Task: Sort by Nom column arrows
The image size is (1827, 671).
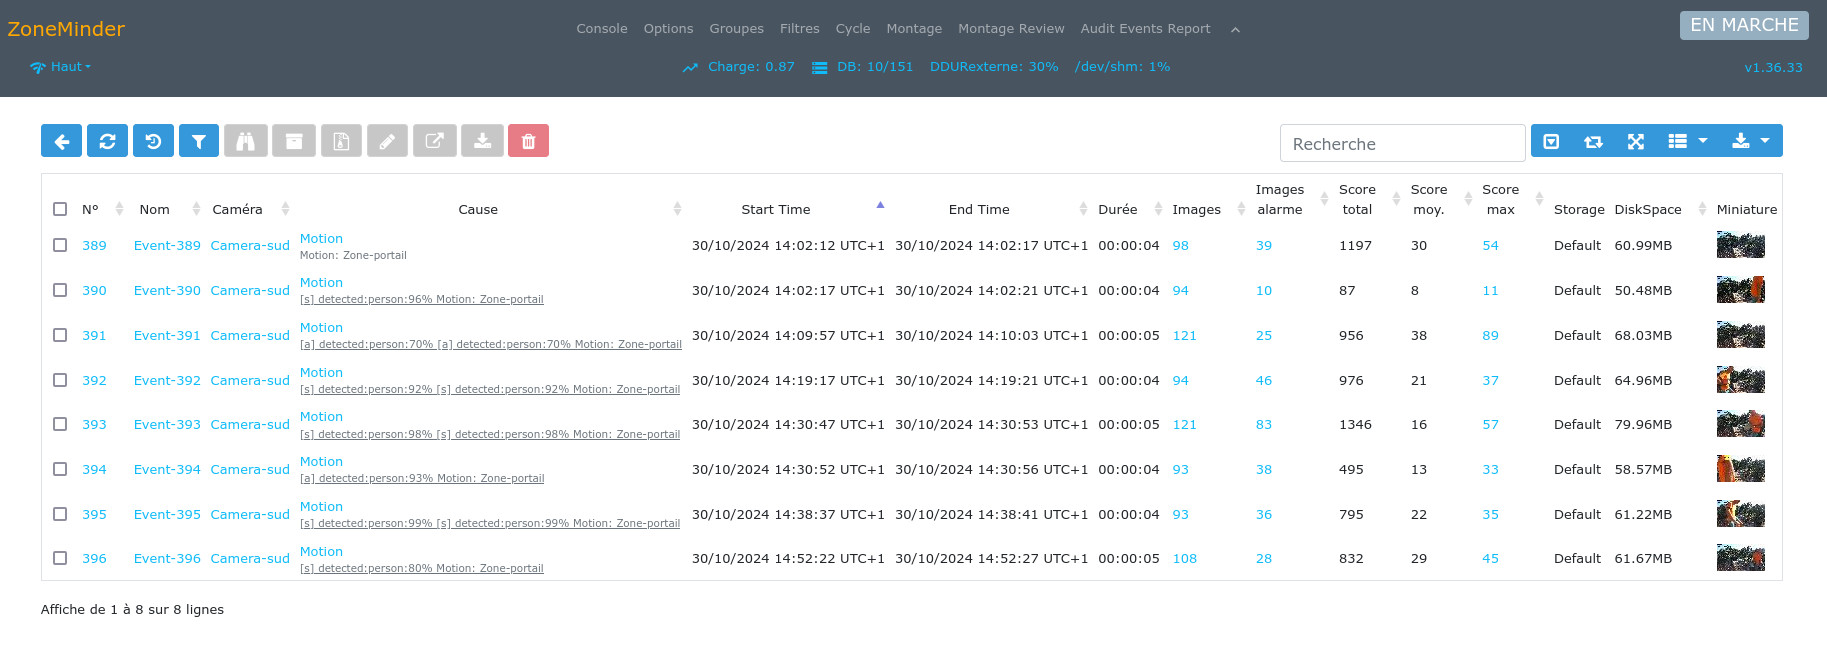Action: tap(196, 209)
